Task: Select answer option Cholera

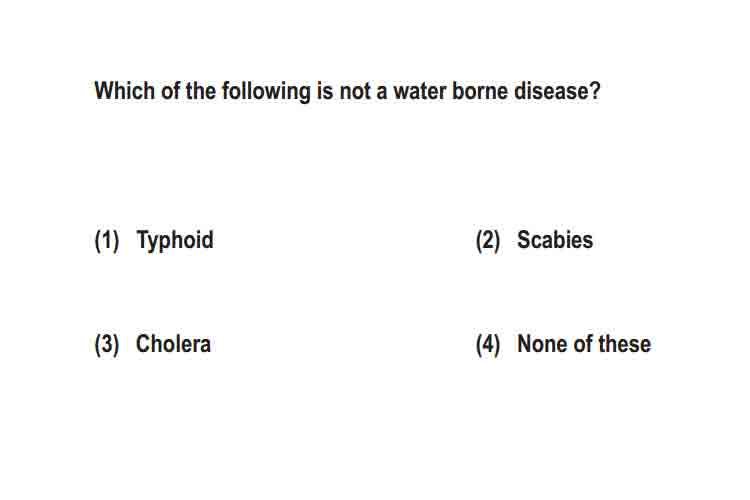Action: (x=173, y=344)
